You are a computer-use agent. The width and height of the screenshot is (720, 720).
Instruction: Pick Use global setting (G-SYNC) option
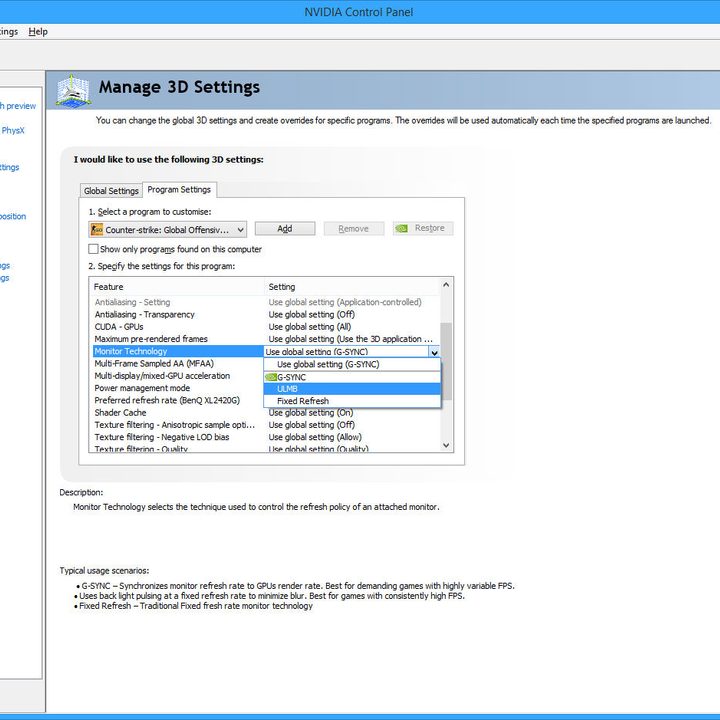pos(352,364)
